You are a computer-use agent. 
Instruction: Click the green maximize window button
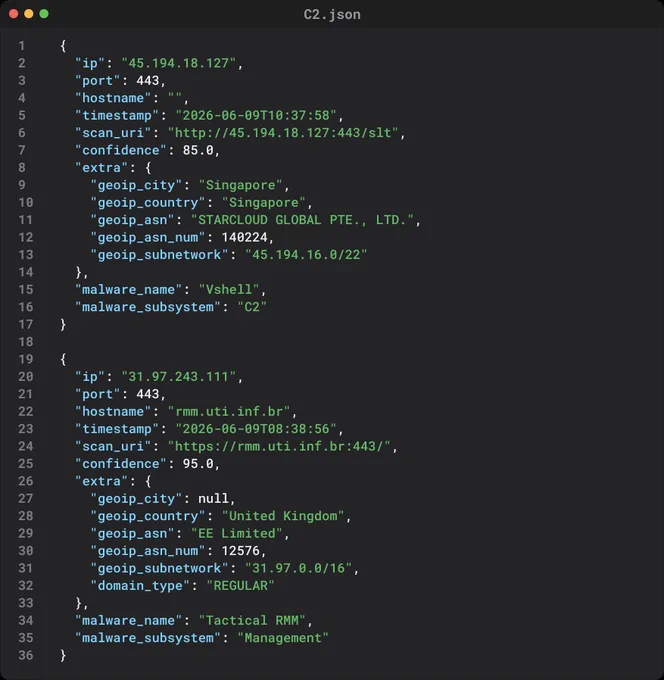pyautogui.click(x=44, y=14)
